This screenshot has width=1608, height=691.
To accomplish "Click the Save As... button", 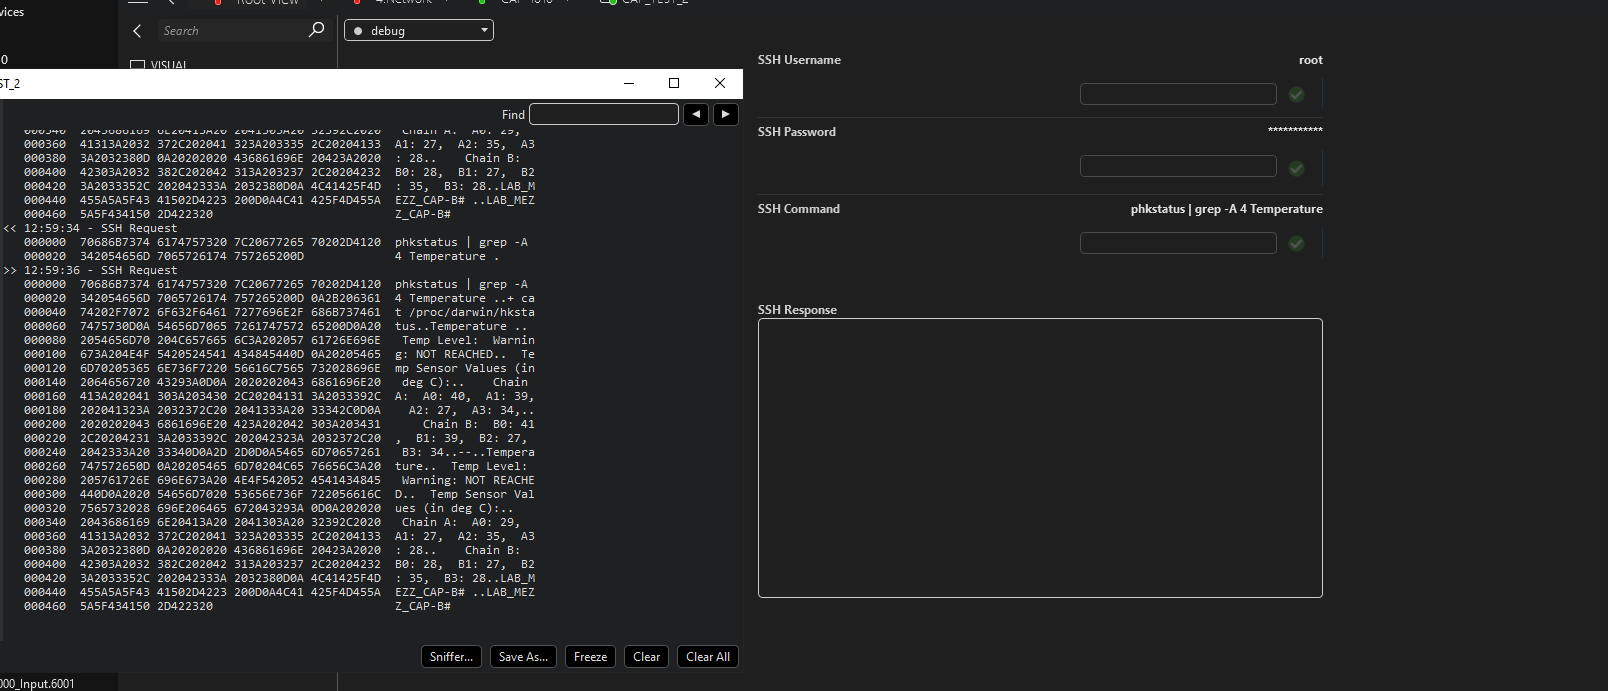I will [523, 657].
